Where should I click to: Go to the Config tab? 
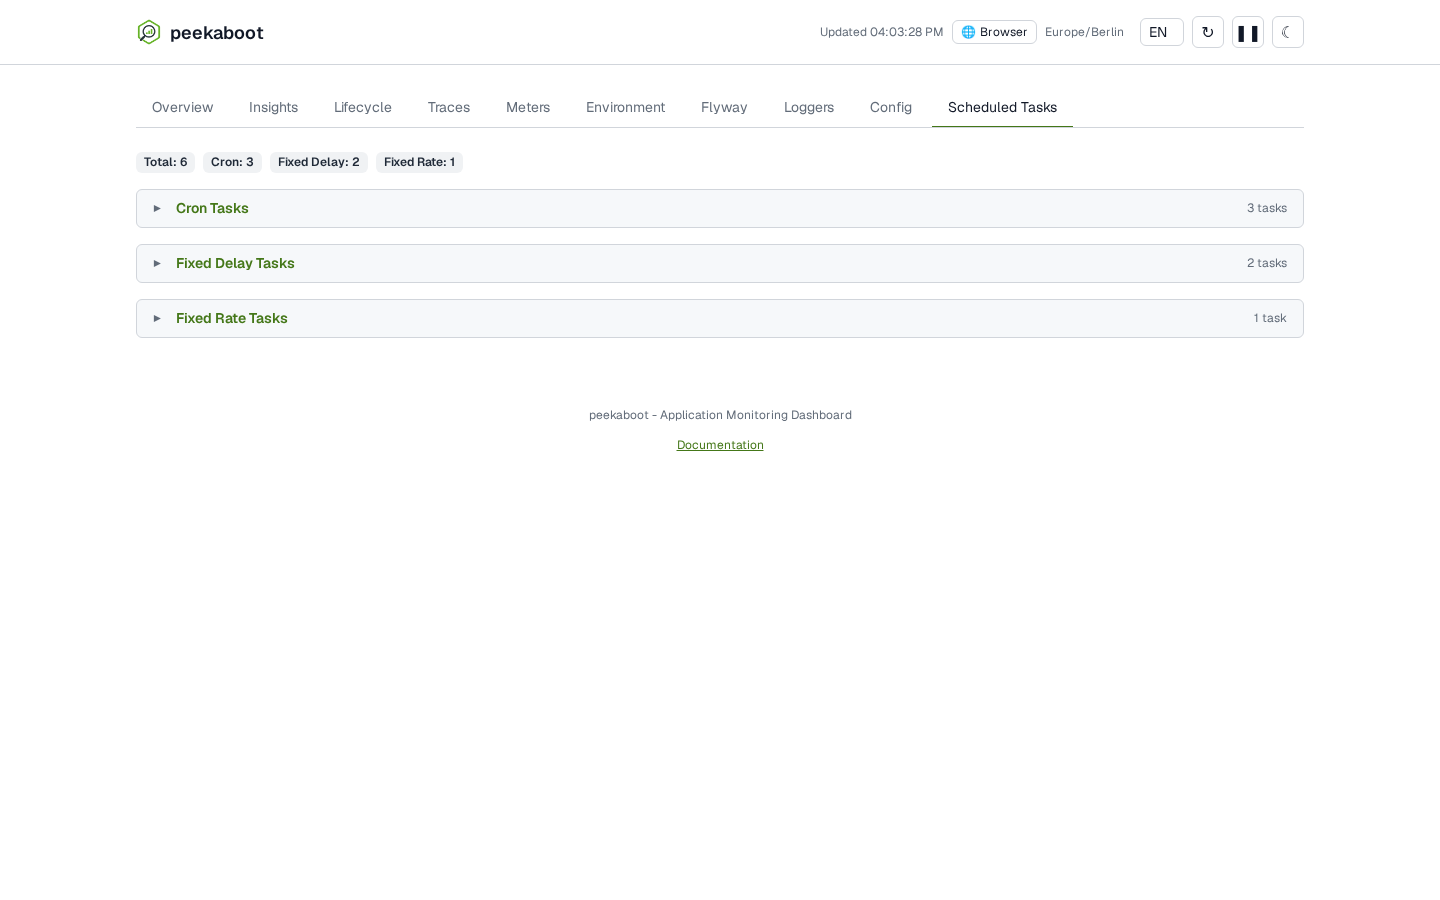pyautogui.click(x=891, y=107)
